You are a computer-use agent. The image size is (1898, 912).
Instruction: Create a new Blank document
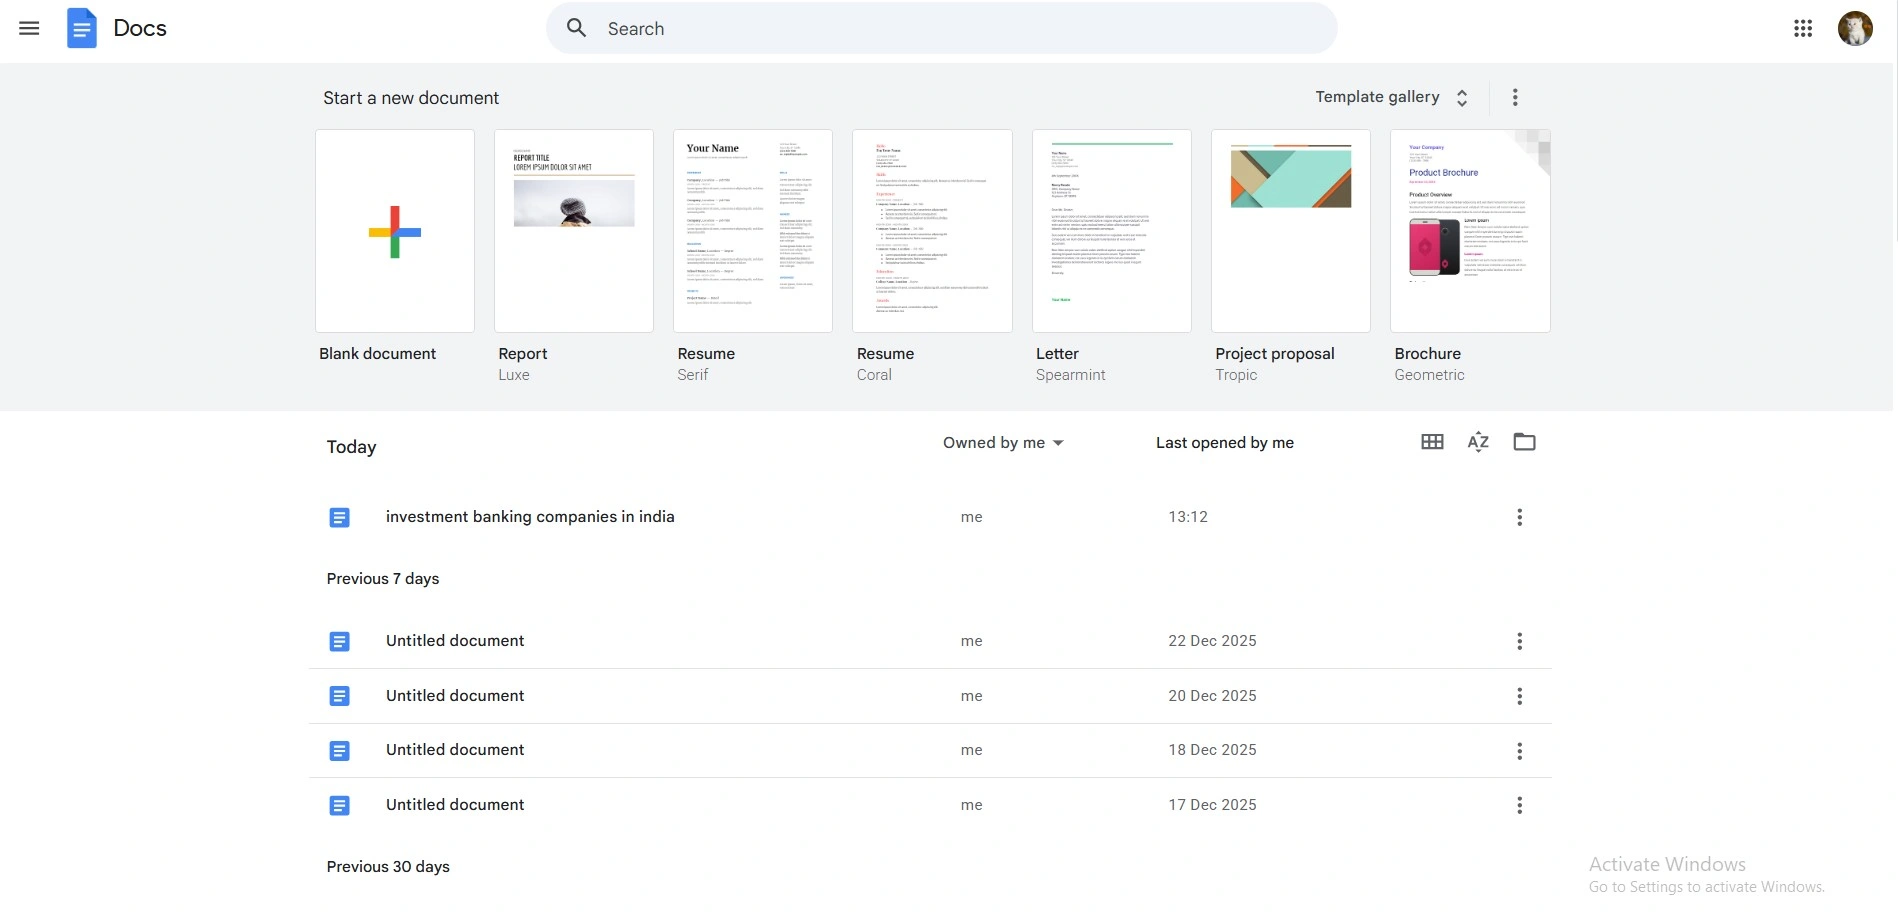(394, 231)
